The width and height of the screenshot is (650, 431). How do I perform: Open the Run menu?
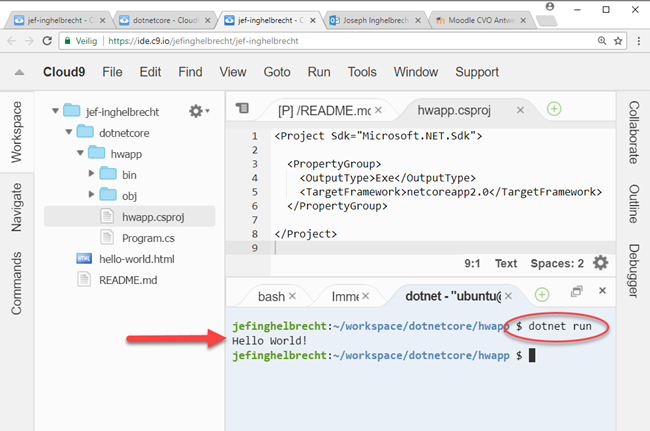pyautogui.click(x=318, y=72)
